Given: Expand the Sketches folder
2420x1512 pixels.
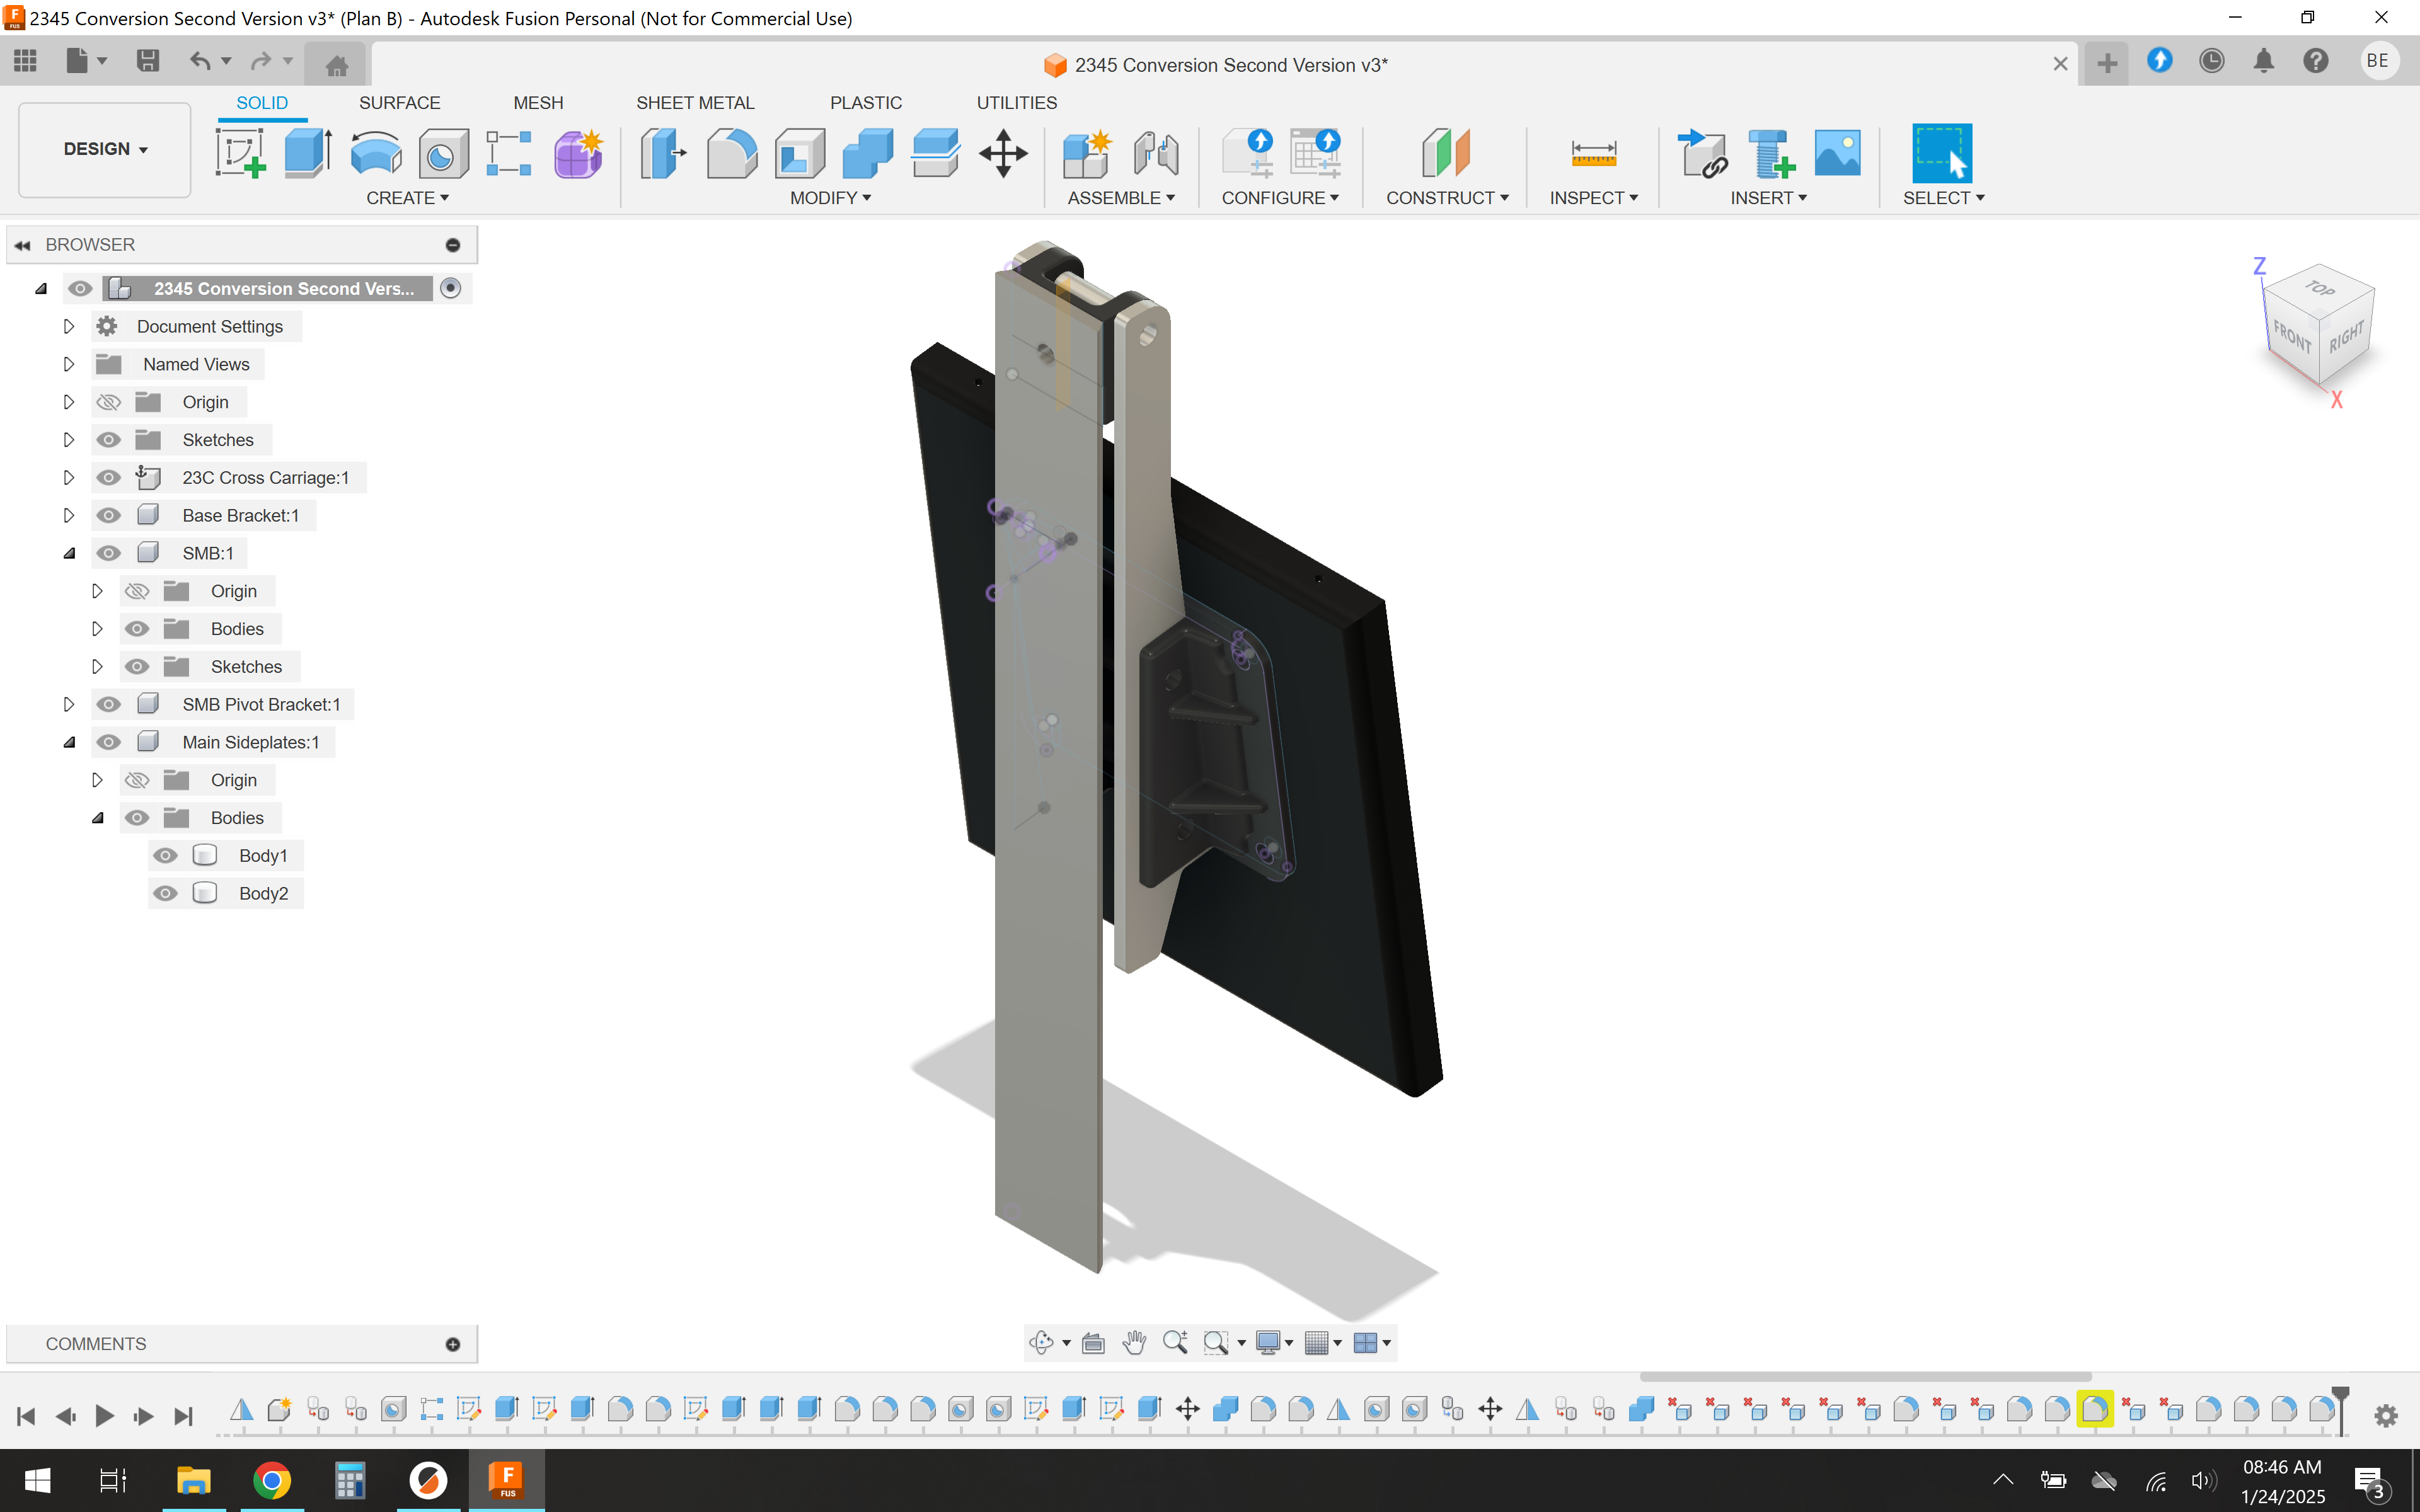Looking at the screenshot, I should (x=69, y=439).
